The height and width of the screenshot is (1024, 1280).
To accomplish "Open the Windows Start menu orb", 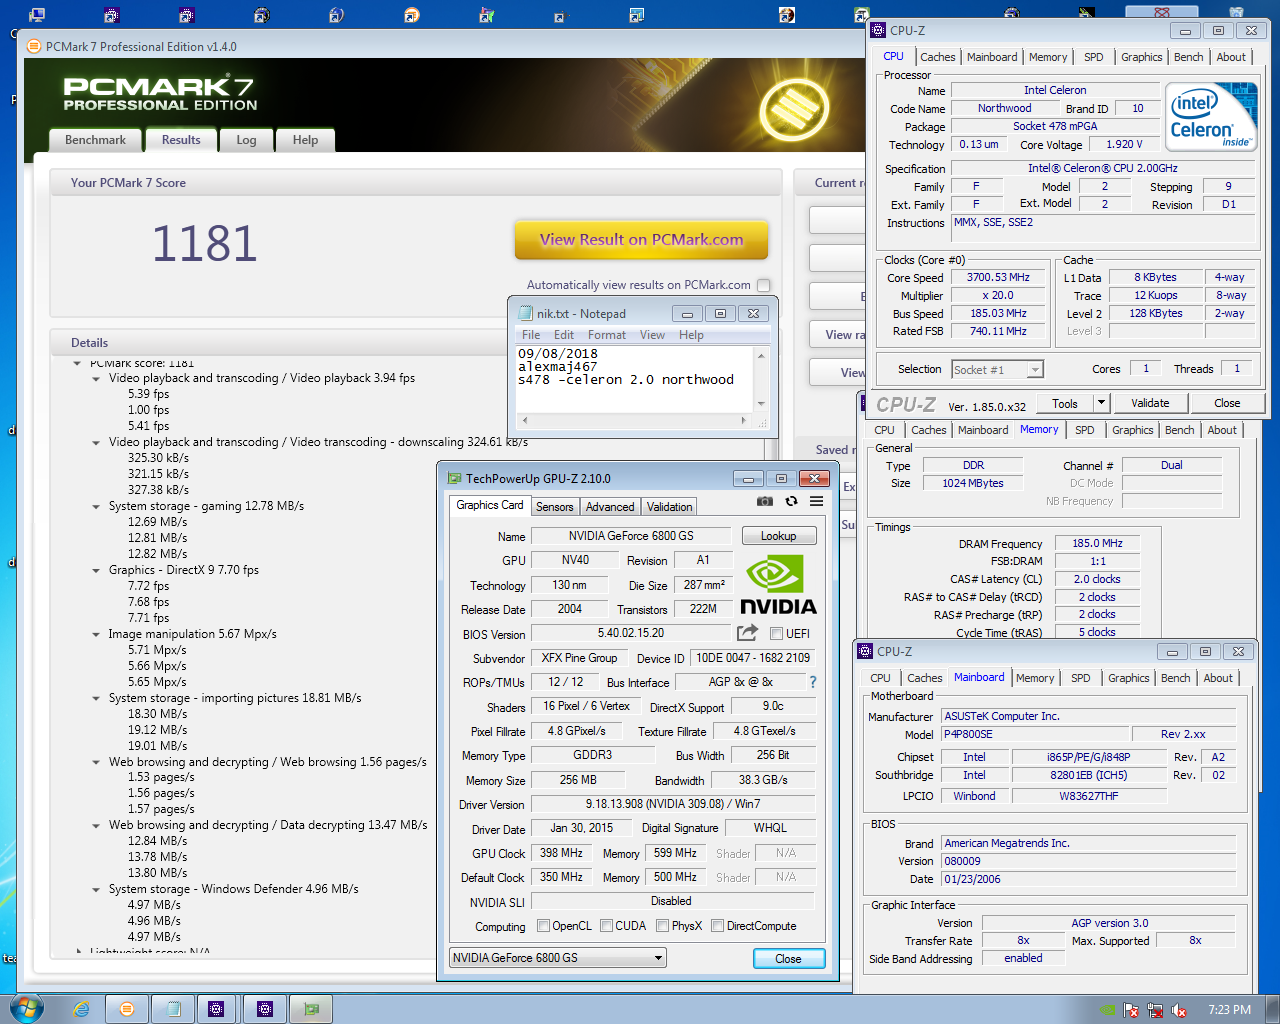I will (x=26, y=1008).
